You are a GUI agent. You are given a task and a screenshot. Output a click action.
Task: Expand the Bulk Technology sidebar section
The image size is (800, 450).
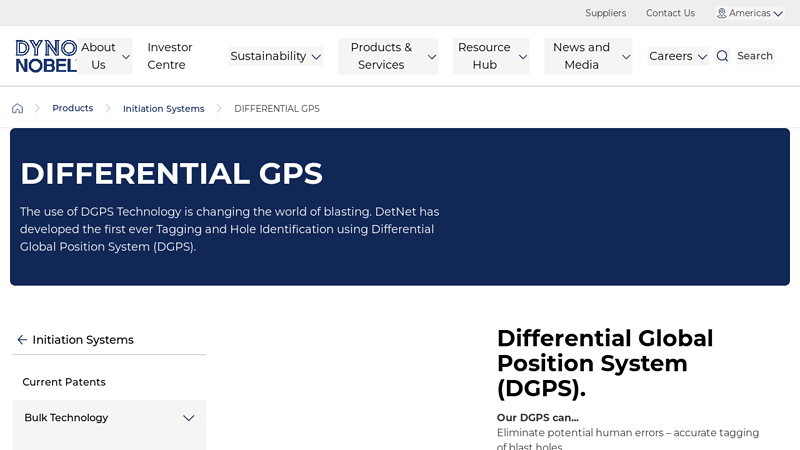click(189, 418)
